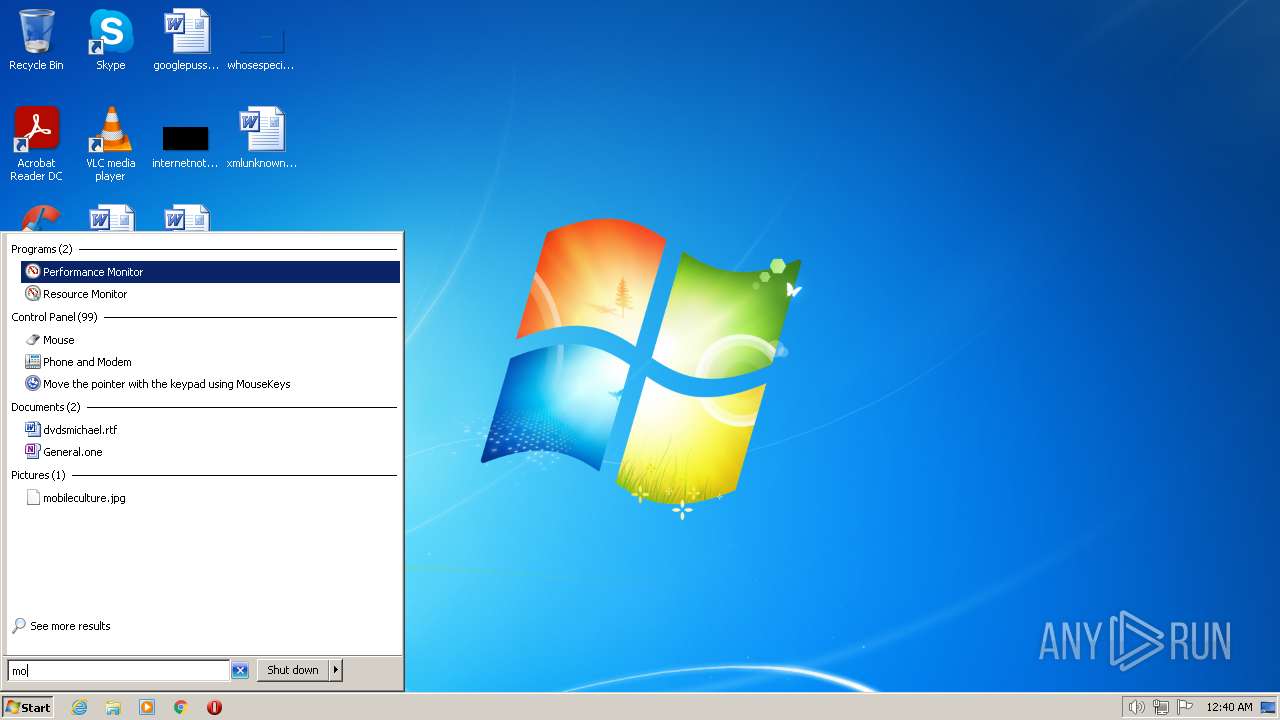
Task: Open MouseKeys pointer keypad setting
Action: click(x=210, y=384)
